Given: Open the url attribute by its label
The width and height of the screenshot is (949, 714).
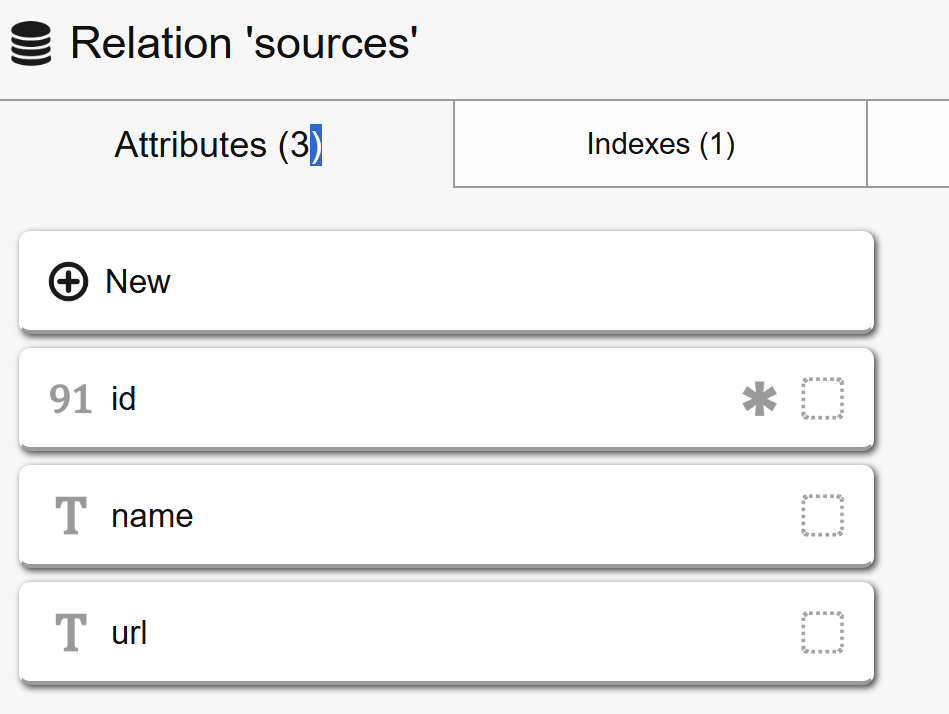Looking at the screenshot, I should 129,633.
